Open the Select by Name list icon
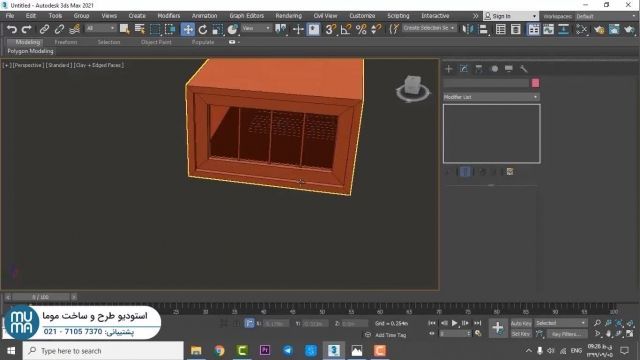Viewport: 640px width, 360px height. point(140,29)
